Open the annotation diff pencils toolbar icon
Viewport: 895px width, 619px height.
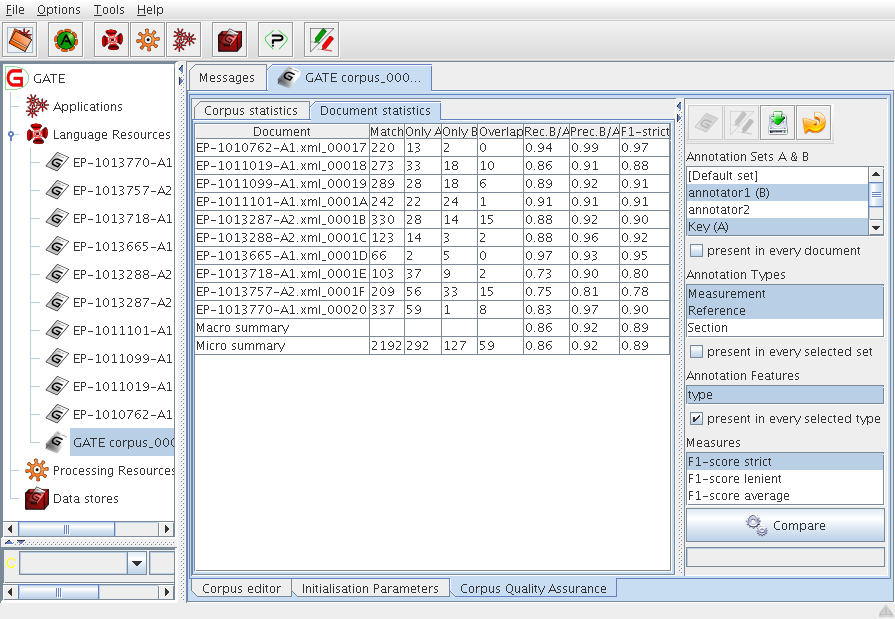pos(321,40)
